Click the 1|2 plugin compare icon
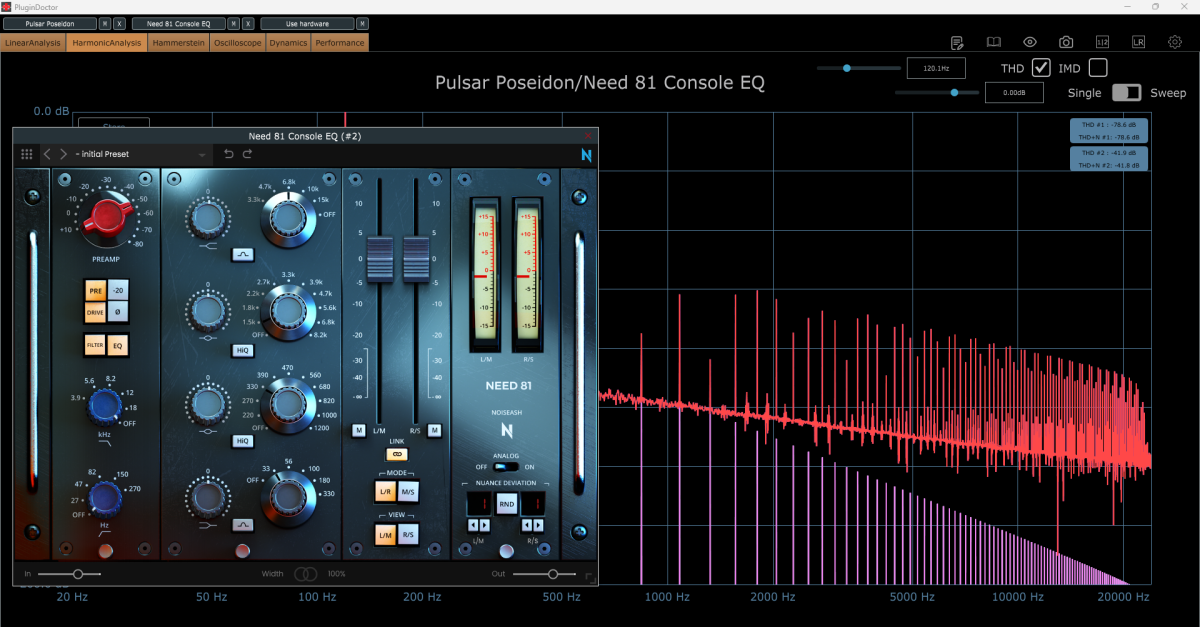Viewport: 1200px width, 627px height. (x=1102, y=42)
